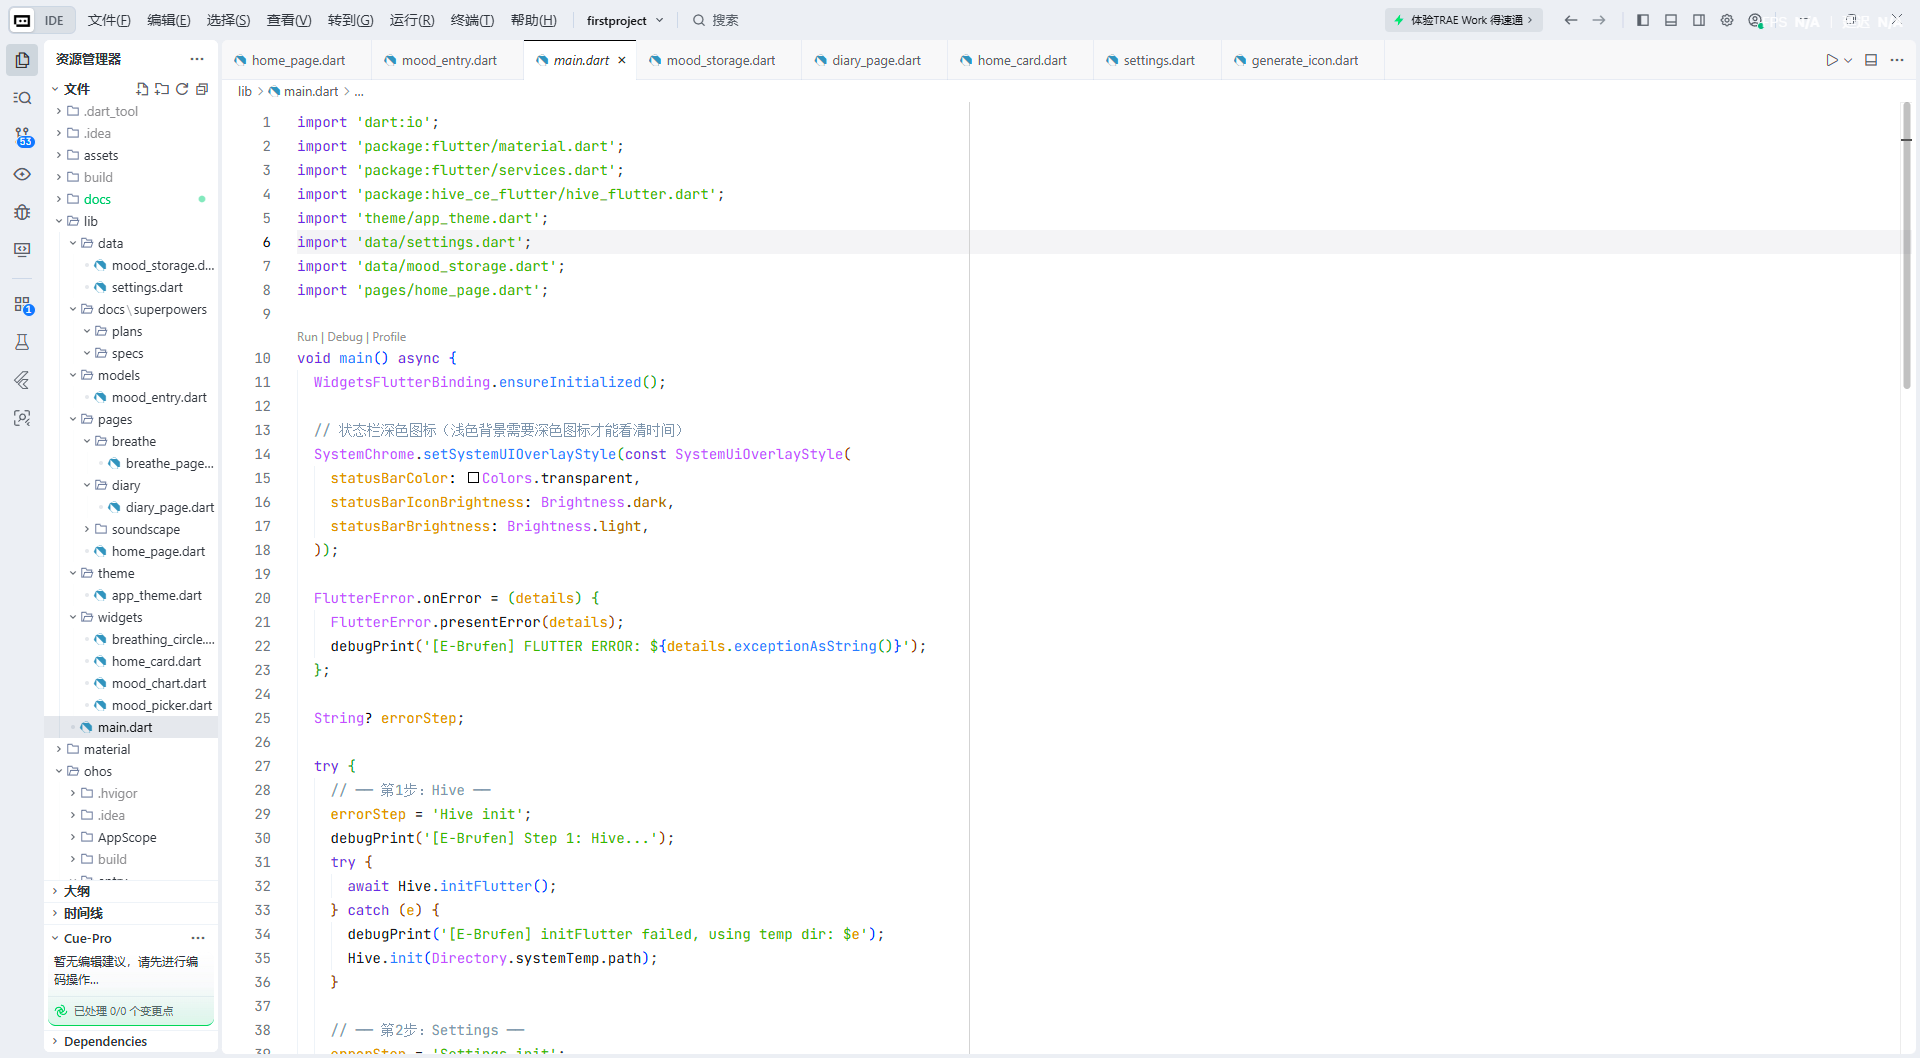The width and height of the screenshot is (1920, 1058).
Task: Click the new folder icon in explorer
Action: [x=162, y=89]
